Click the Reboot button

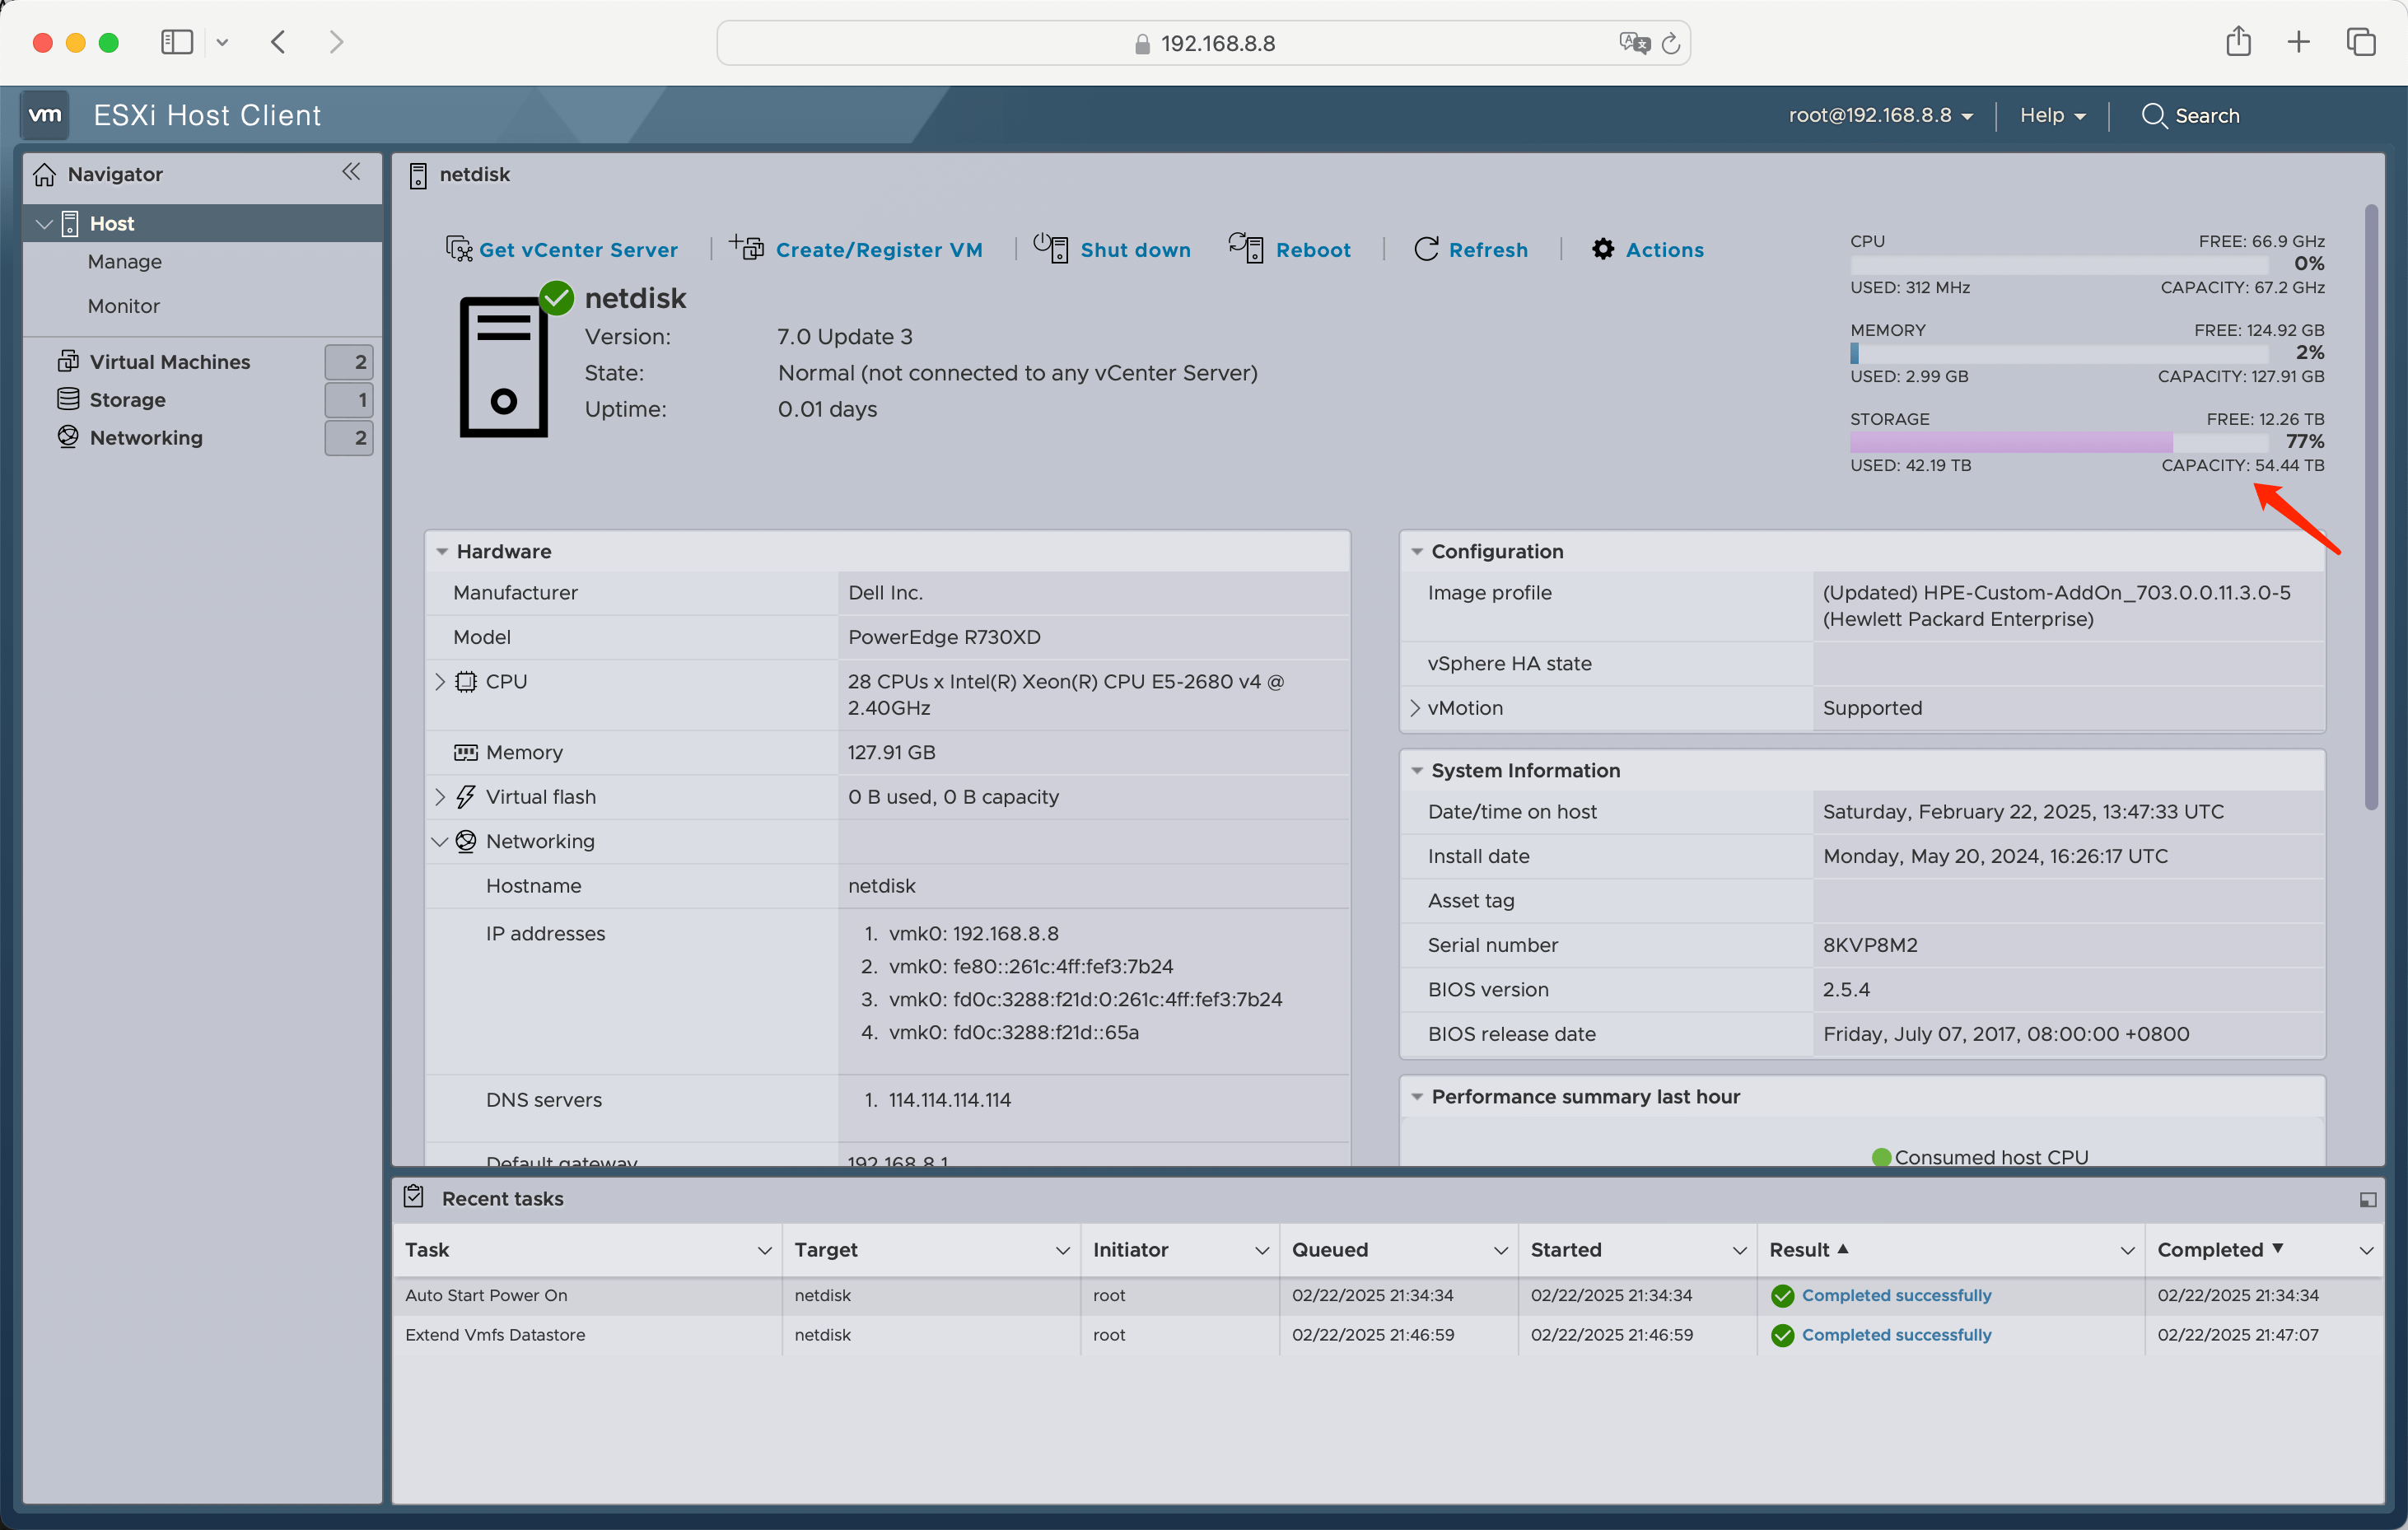coord(1312,249)
